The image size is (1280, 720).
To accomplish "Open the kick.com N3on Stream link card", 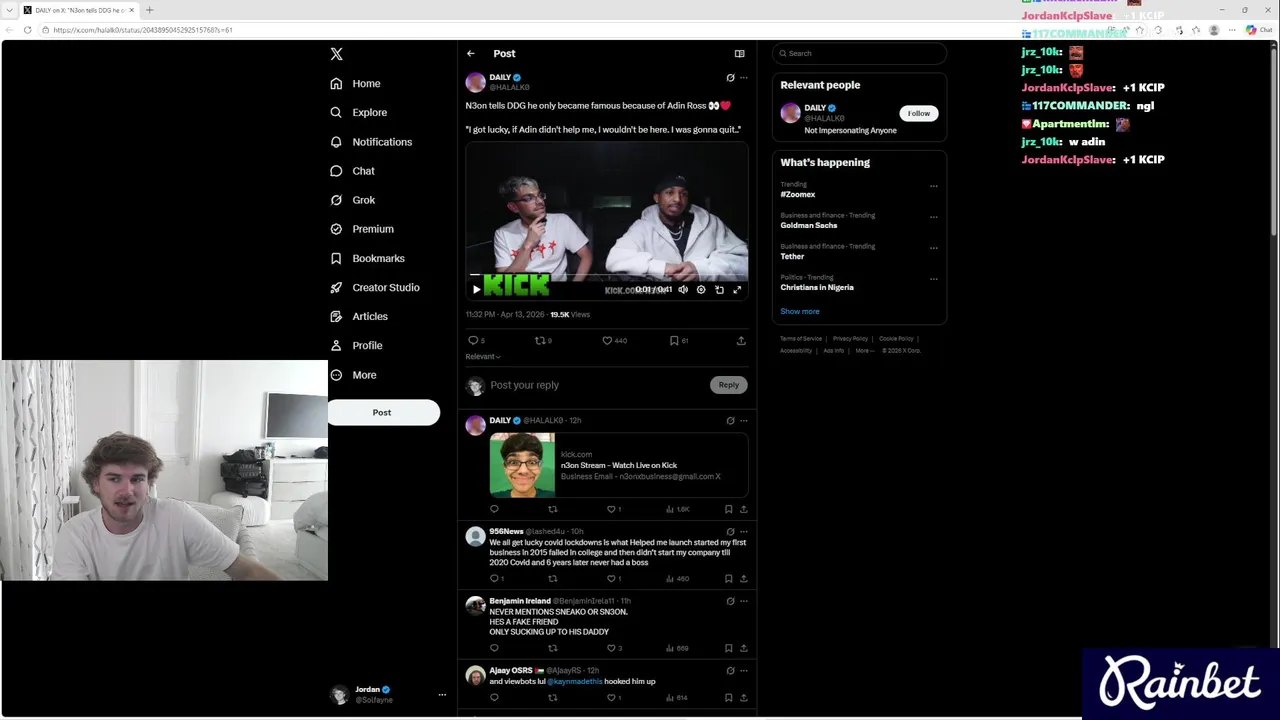I will pos(618,465).
